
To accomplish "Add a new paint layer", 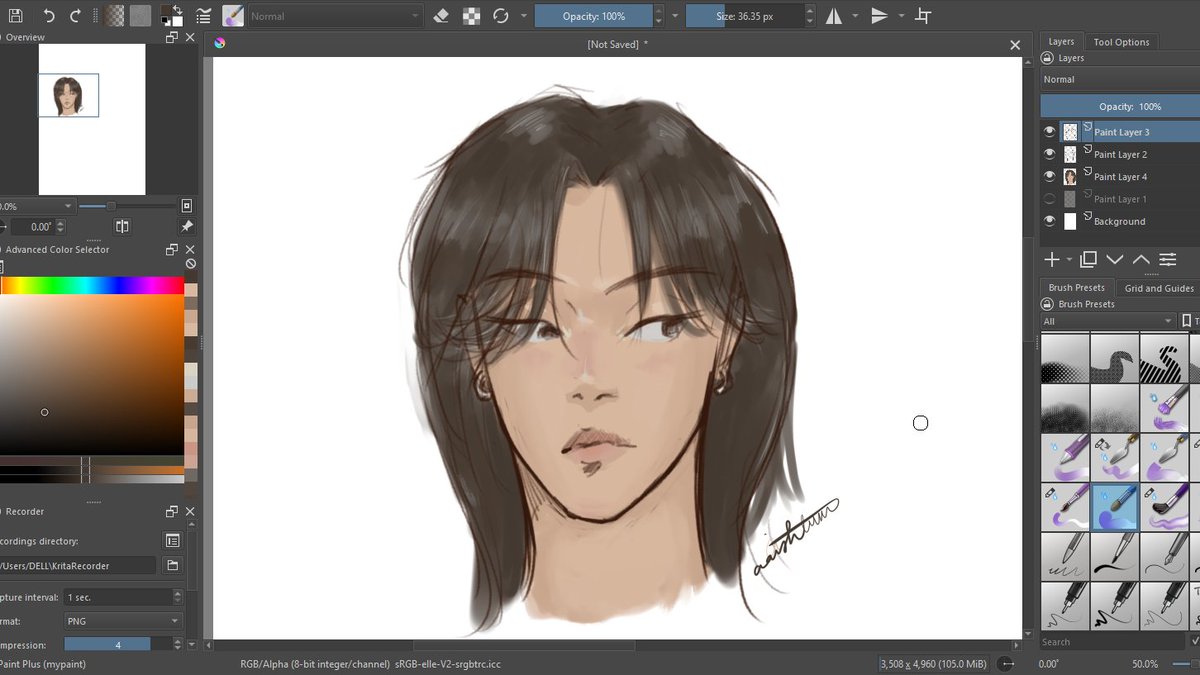I will 1052,260.
